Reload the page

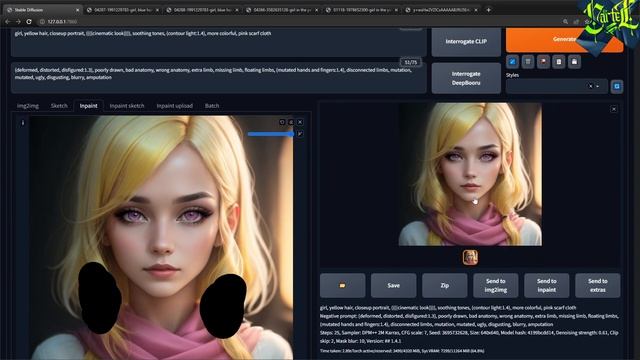[29, 22]
